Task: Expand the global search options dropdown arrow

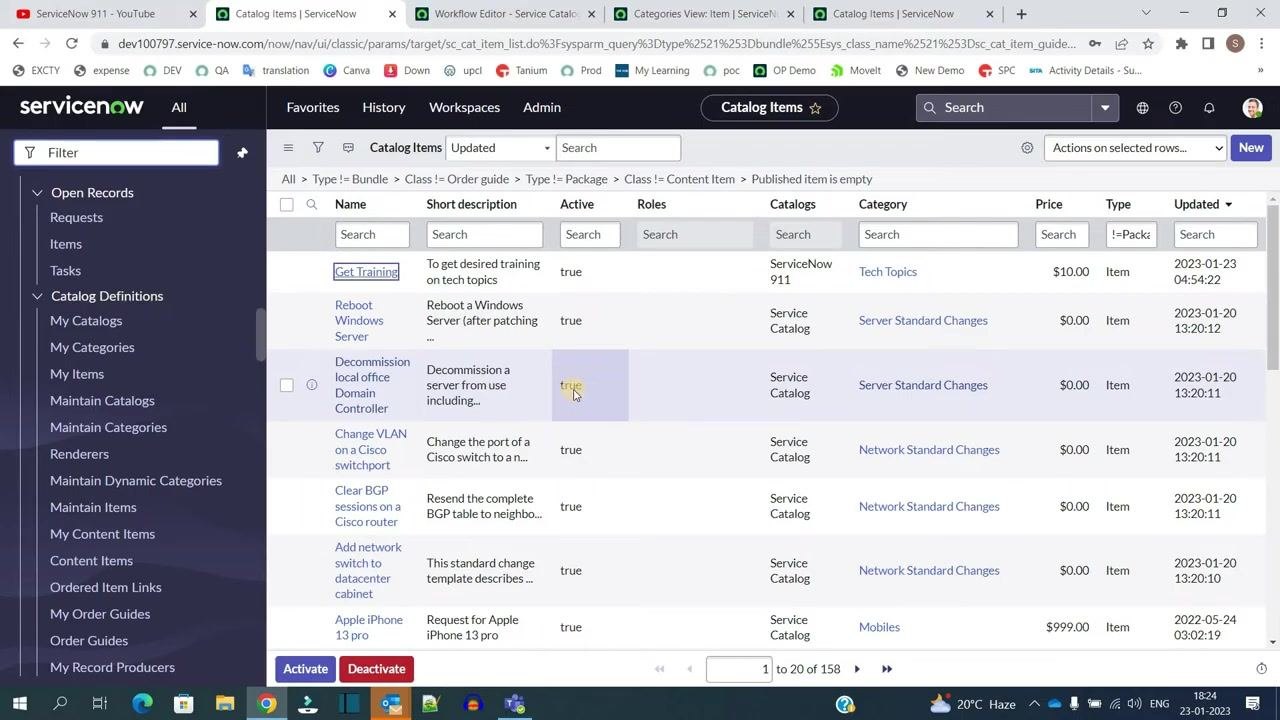Action: (1105, 108)
